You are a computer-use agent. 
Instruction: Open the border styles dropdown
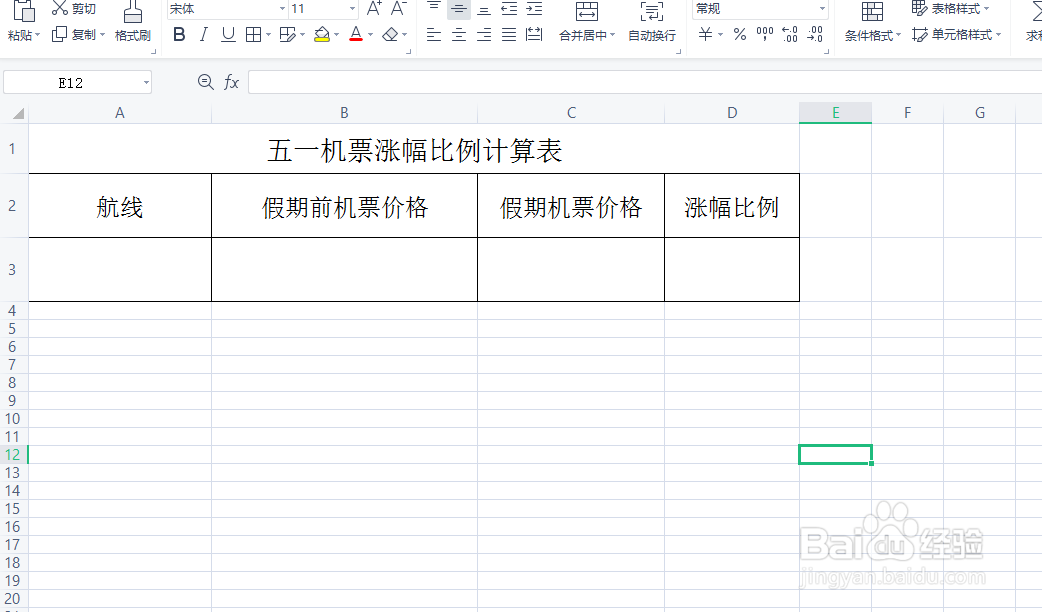click(253, 33)
